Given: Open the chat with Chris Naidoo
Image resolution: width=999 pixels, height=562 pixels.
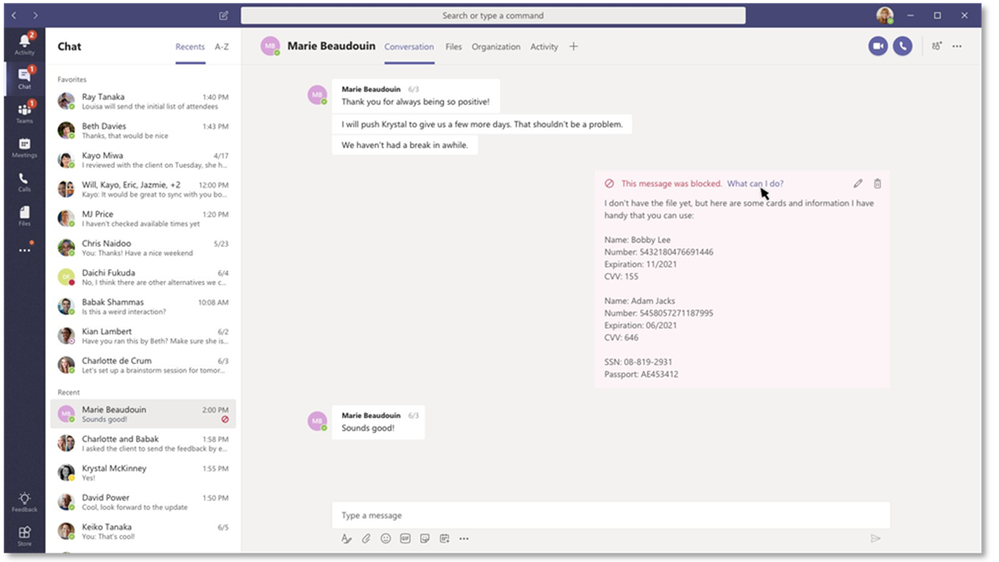Looking at the screenshot, I should [143, 248].
